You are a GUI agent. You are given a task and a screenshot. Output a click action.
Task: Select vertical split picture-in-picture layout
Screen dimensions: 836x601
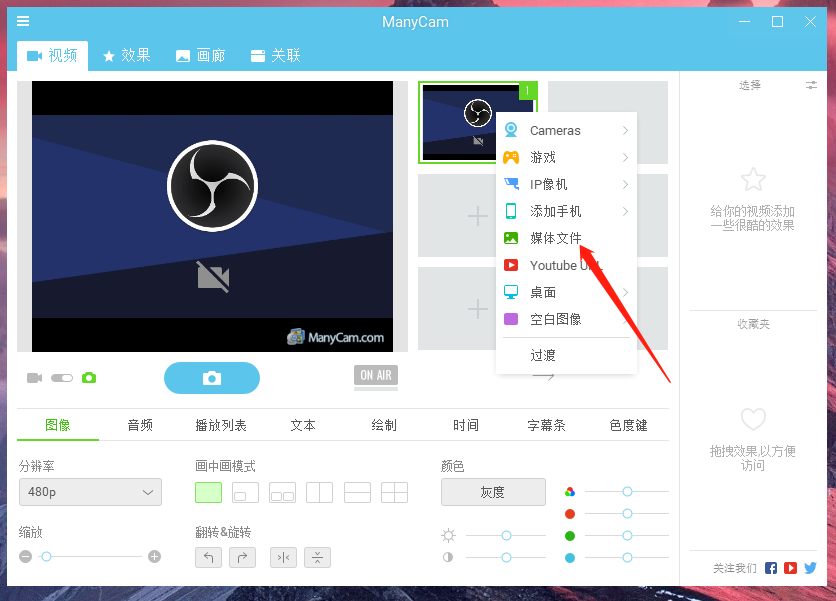pos(320,492)
